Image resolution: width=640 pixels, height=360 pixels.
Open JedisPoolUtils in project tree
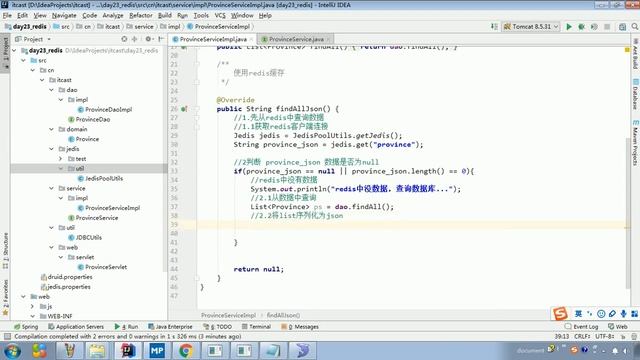100,178
